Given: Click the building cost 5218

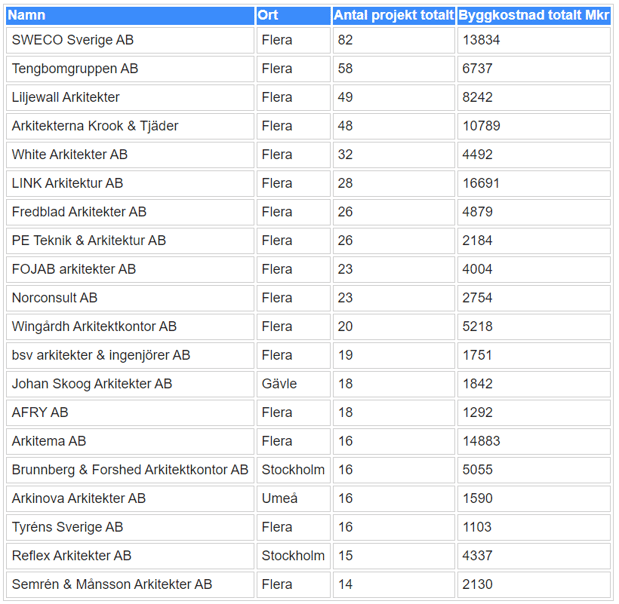Looking at the screenshot, I should [x=534, y=327].
